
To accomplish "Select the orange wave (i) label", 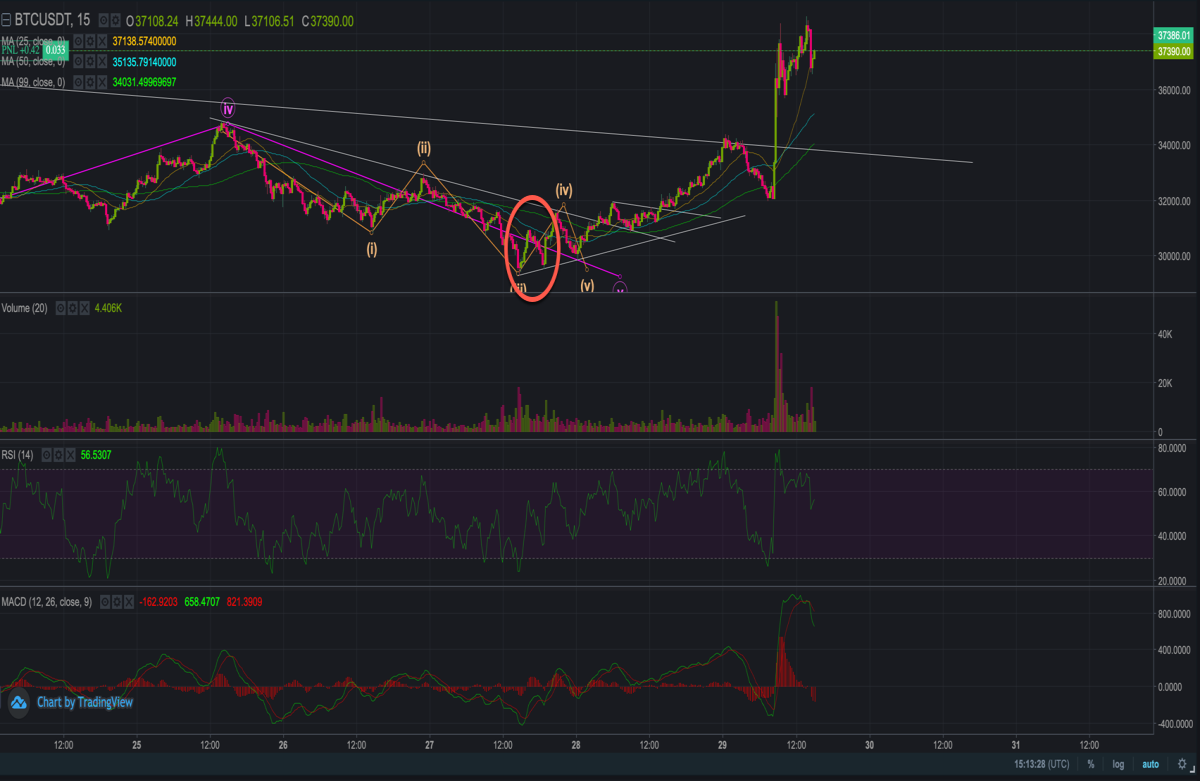I will click(x=372, y=248).
